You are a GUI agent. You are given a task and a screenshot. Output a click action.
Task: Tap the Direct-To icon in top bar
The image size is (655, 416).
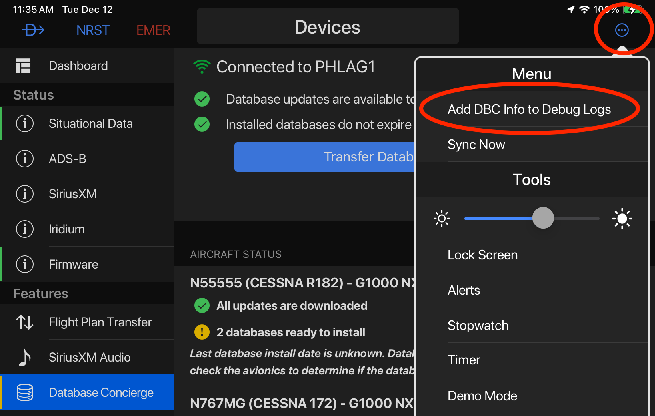[x=33, y=30]
